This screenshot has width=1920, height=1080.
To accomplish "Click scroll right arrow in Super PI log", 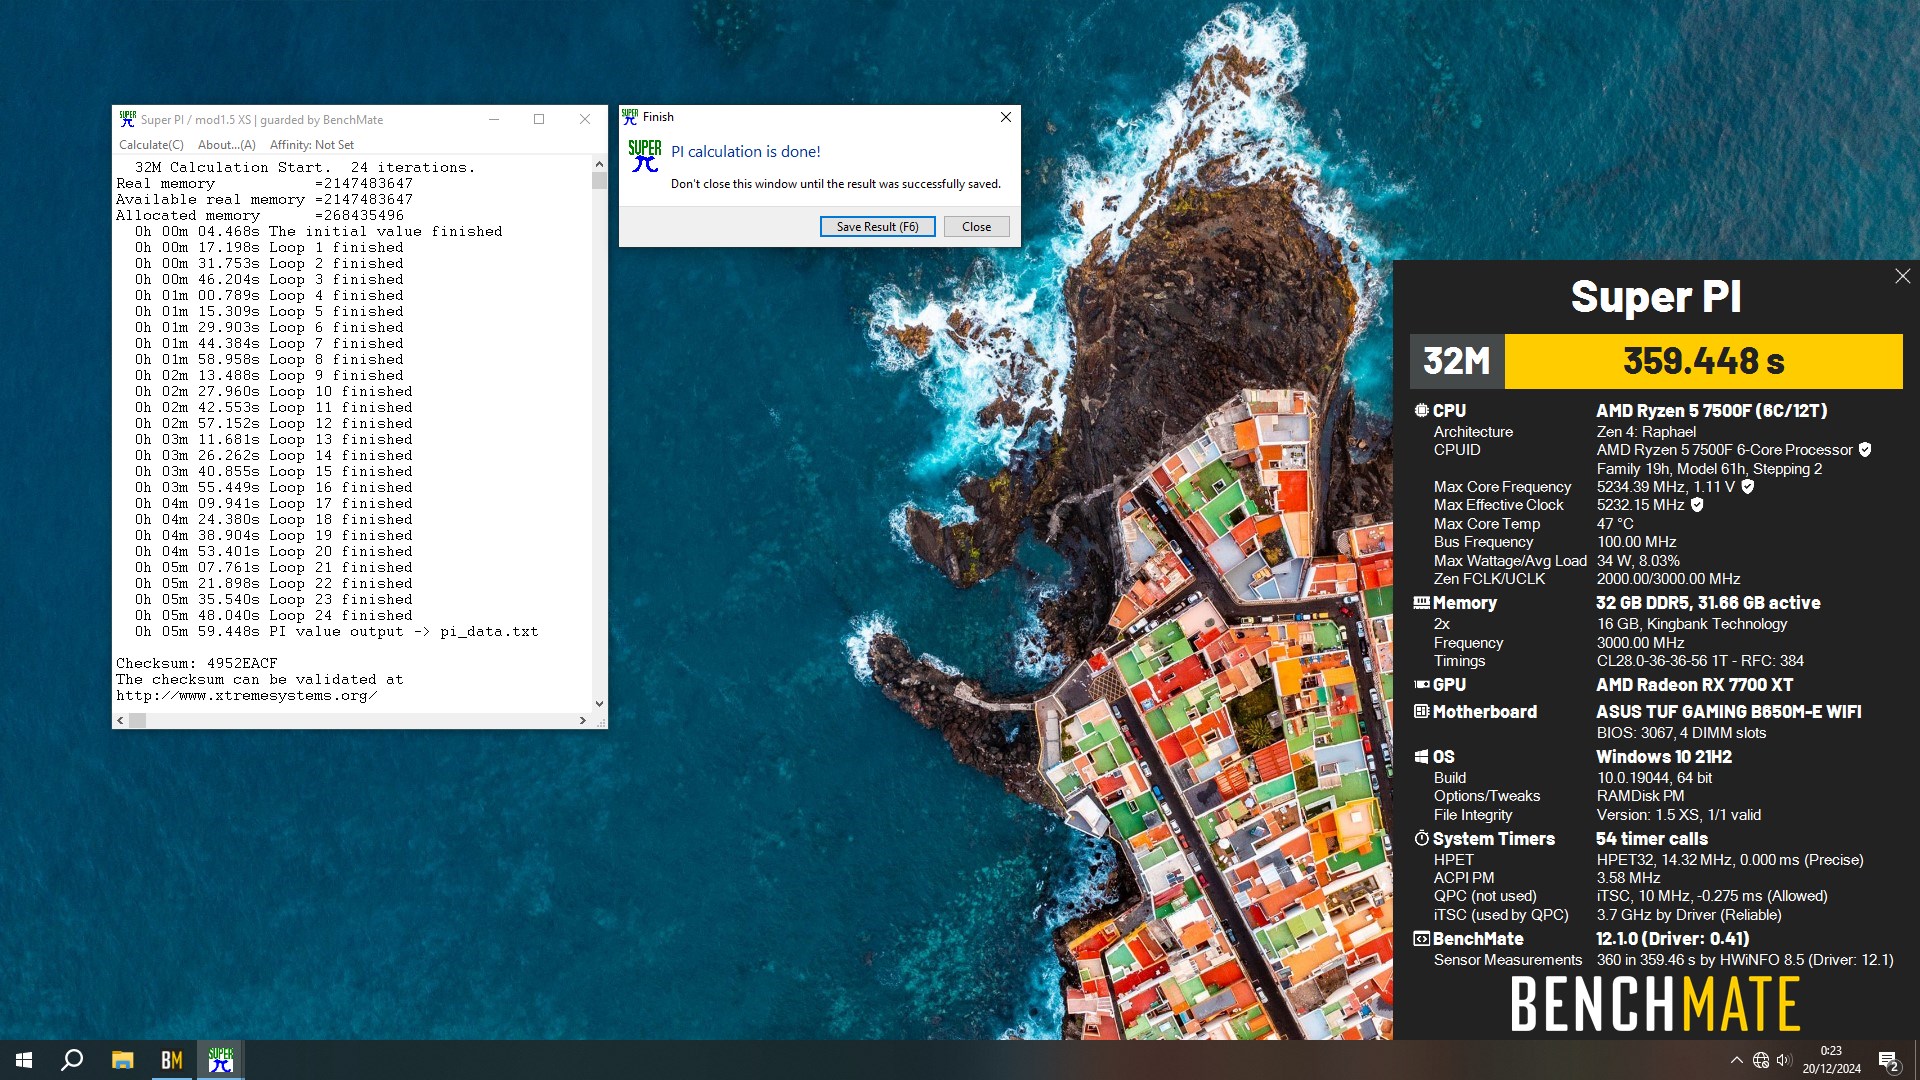I will tap(583, 720).
